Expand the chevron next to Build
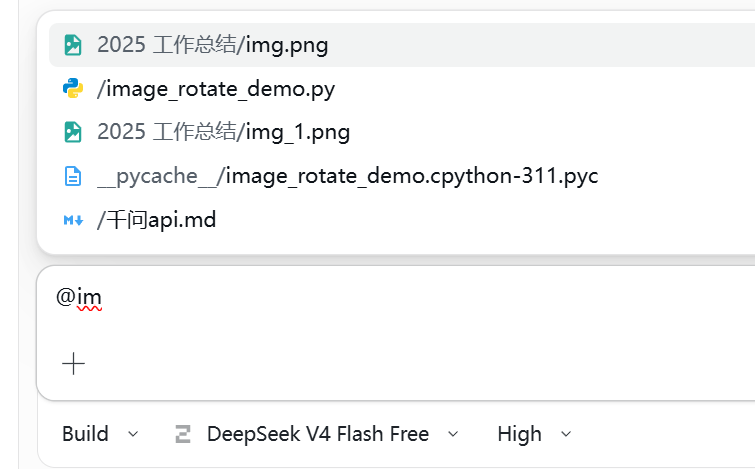The height and width of the screenshot is (469, 755). (x=133, y=434)
